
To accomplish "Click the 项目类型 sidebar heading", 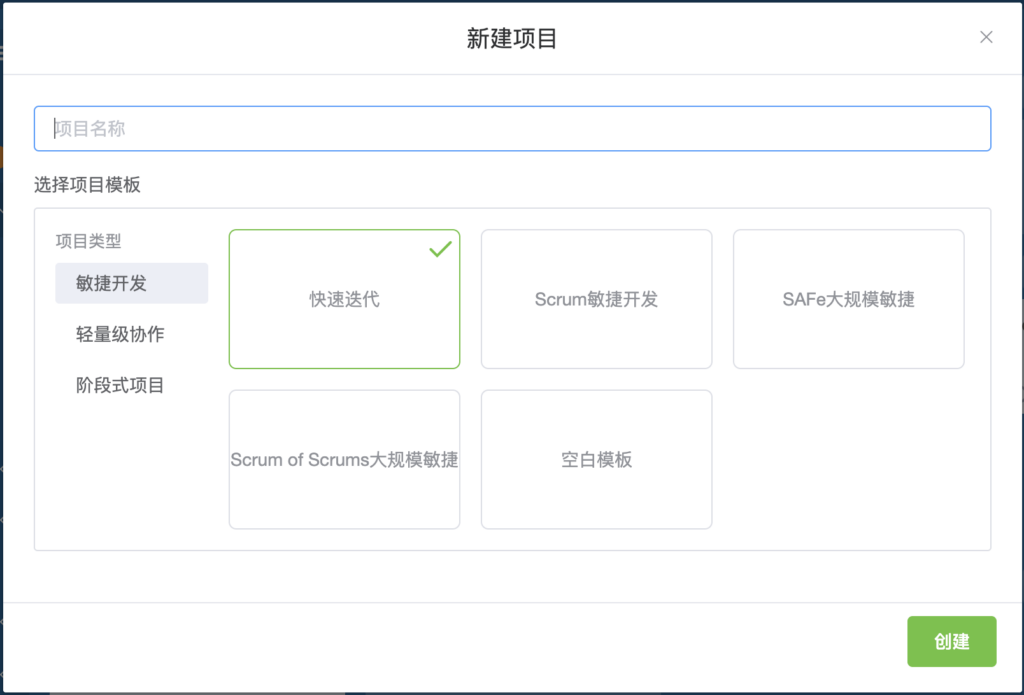I will pyautogui.click(x=88, y=241).
